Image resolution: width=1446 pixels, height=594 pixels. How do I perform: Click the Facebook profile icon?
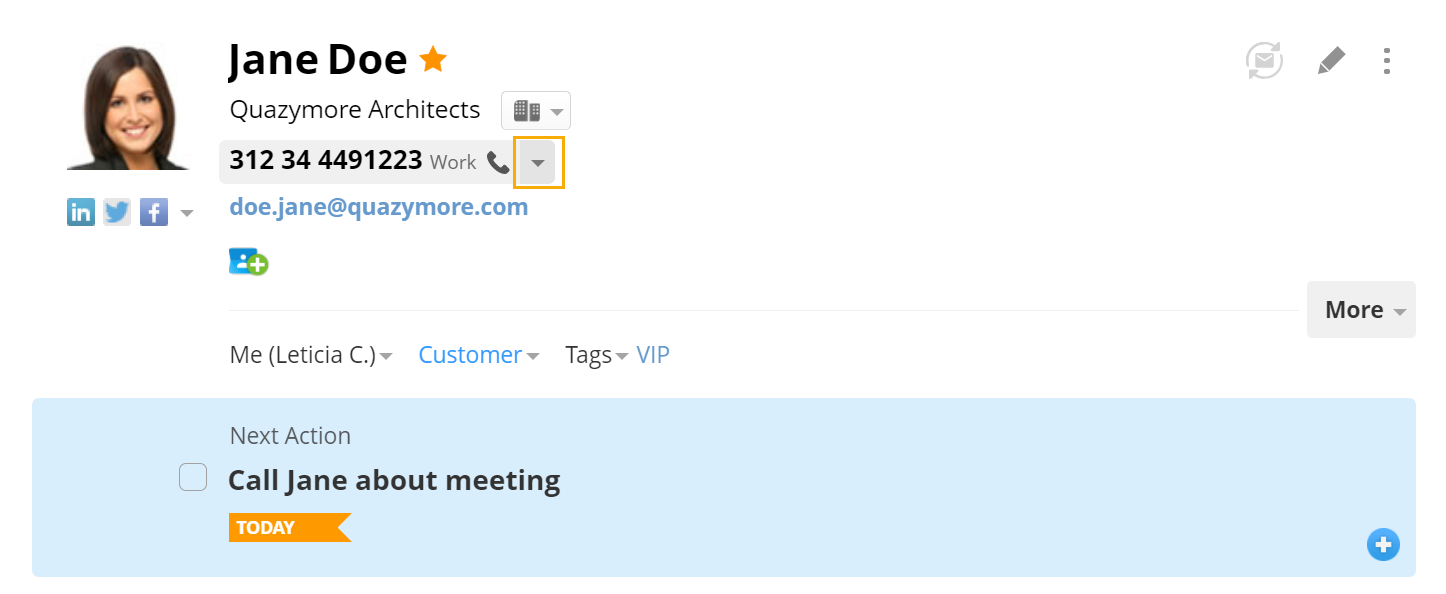tap(154, 212)
